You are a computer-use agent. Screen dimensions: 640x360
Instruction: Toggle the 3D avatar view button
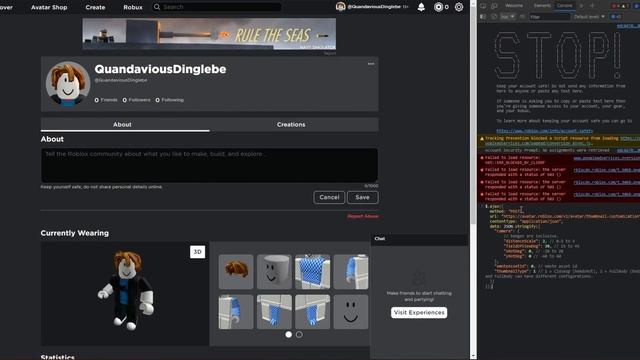click(198, 252)
